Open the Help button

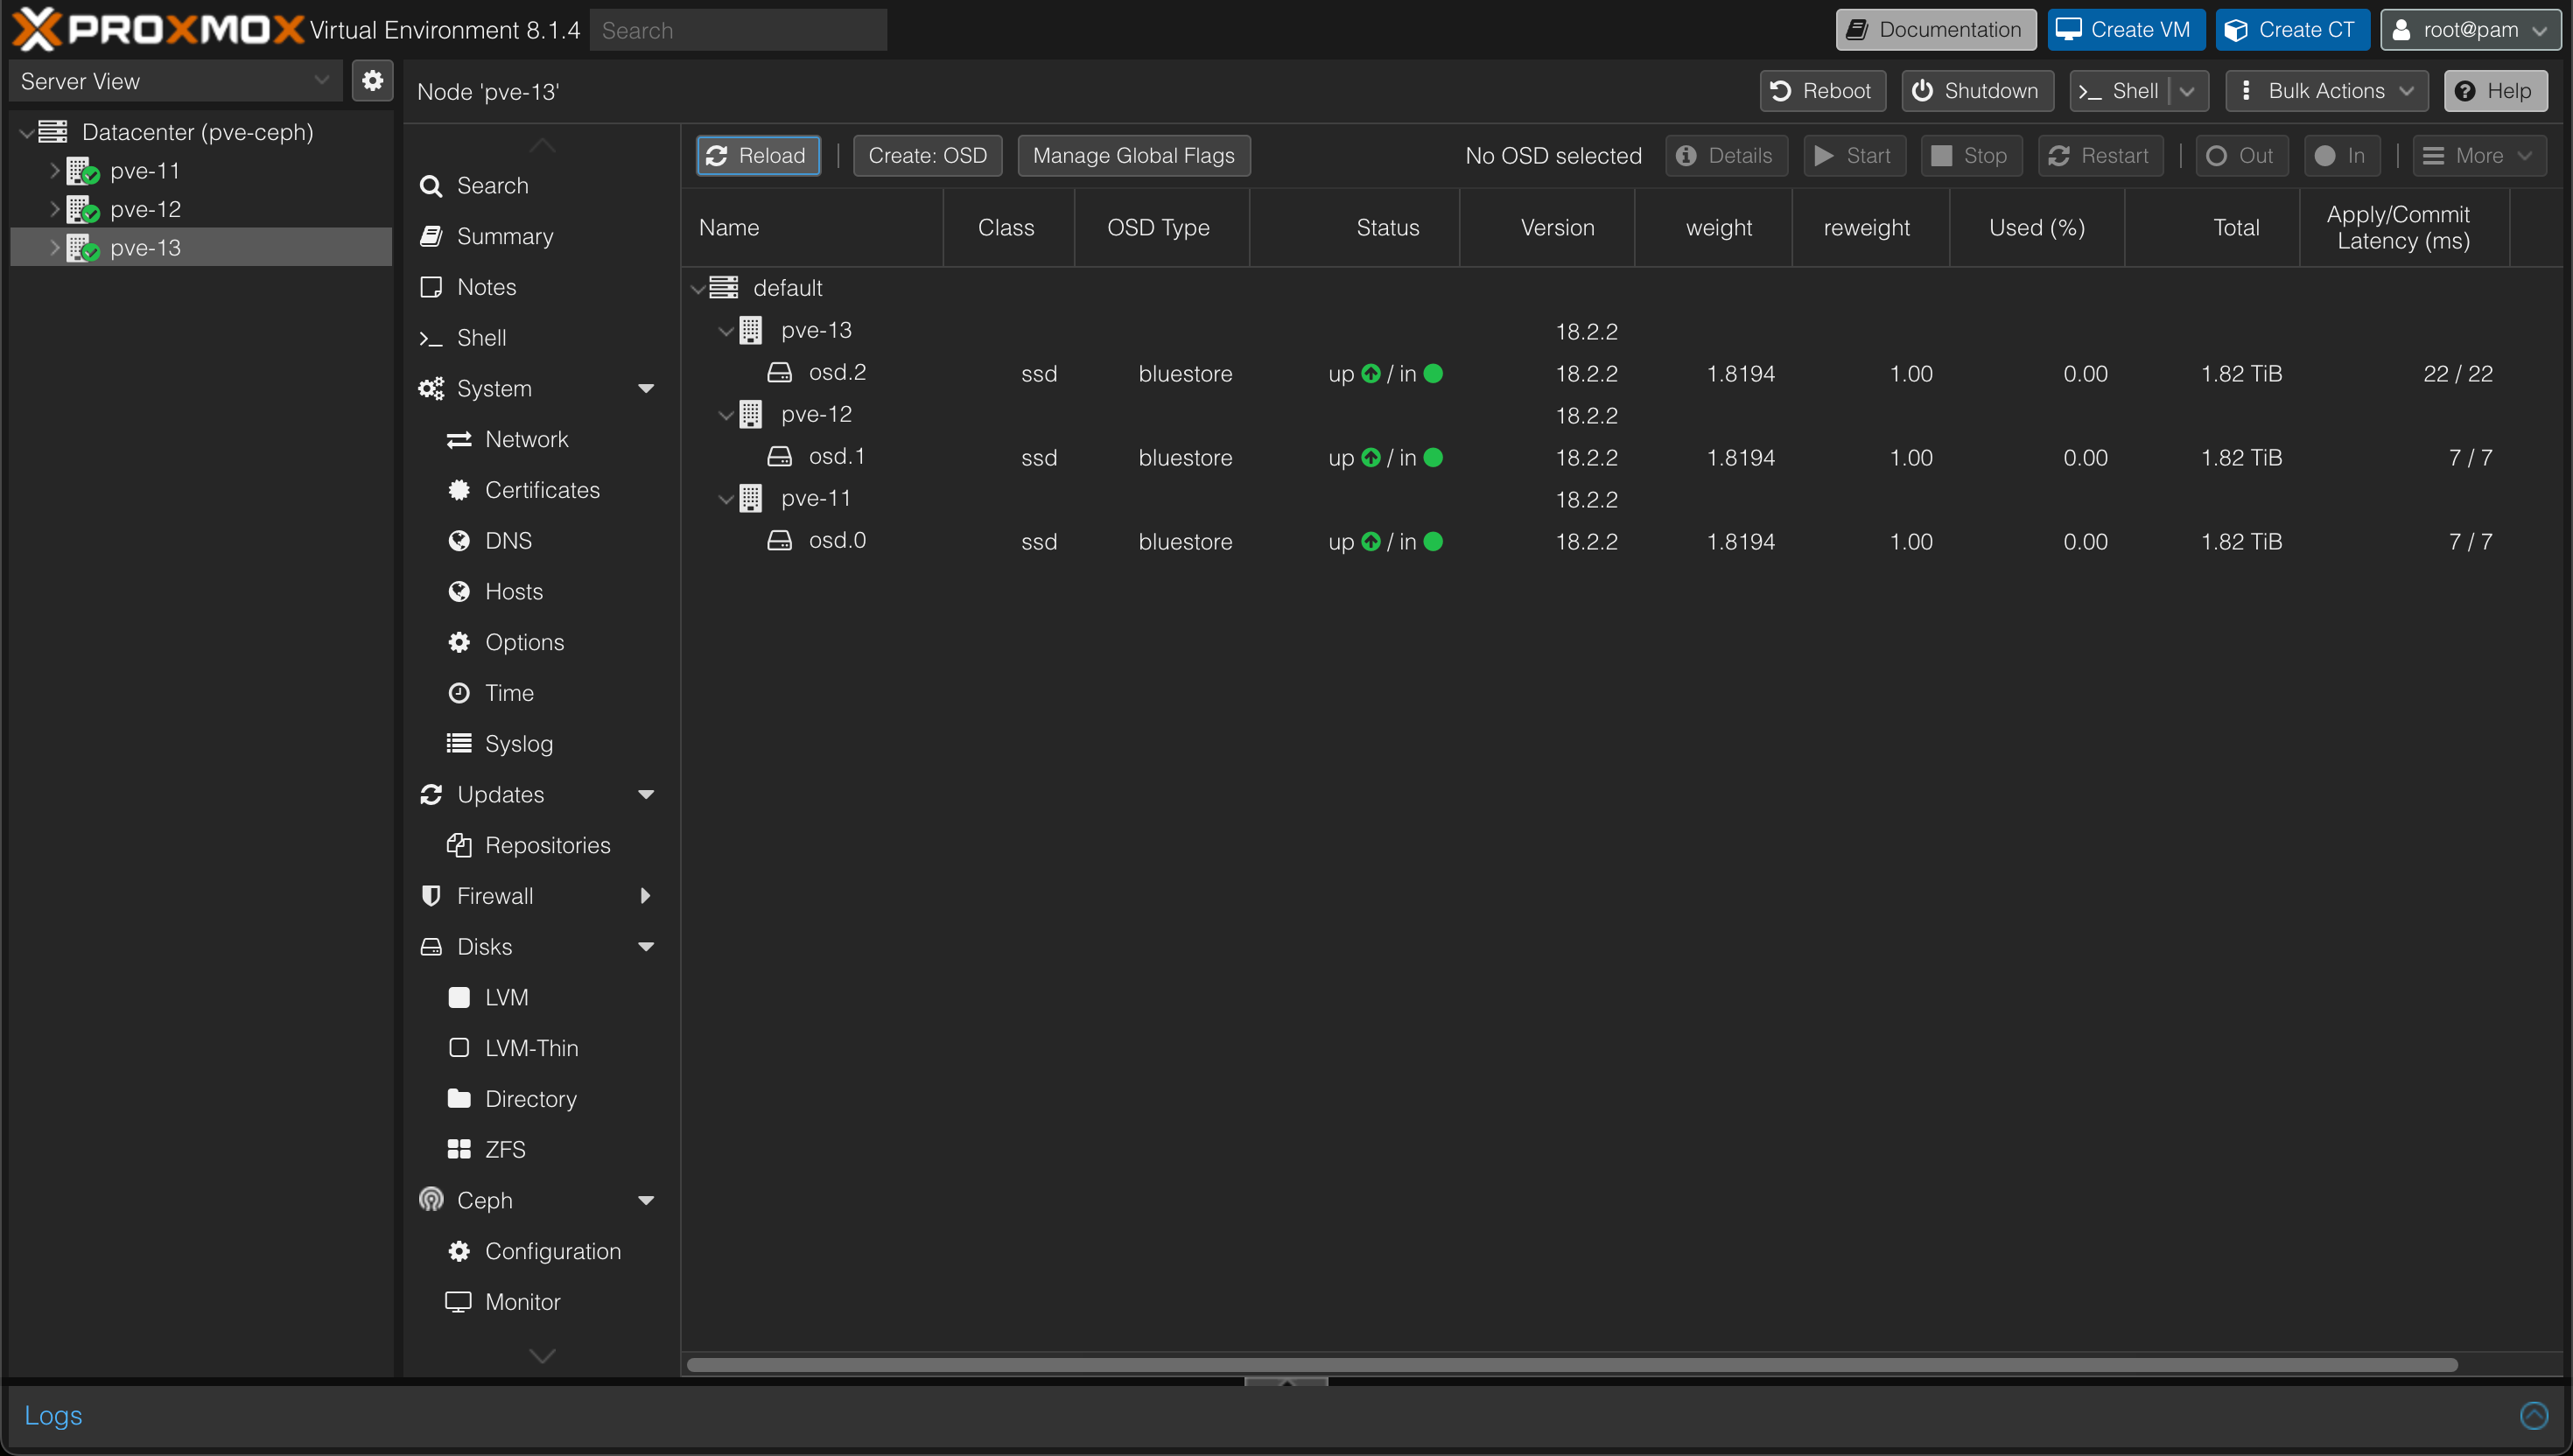2495,91
